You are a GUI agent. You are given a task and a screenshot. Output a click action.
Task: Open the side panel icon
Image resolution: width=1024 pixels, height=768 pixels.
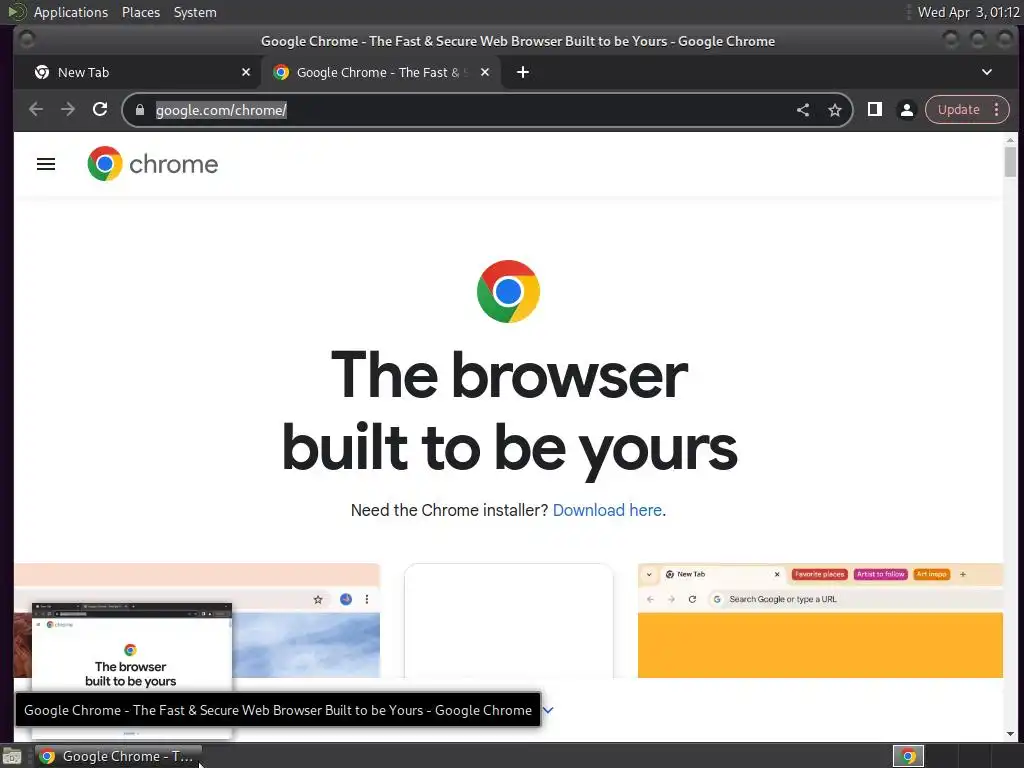tap(874, 110)
